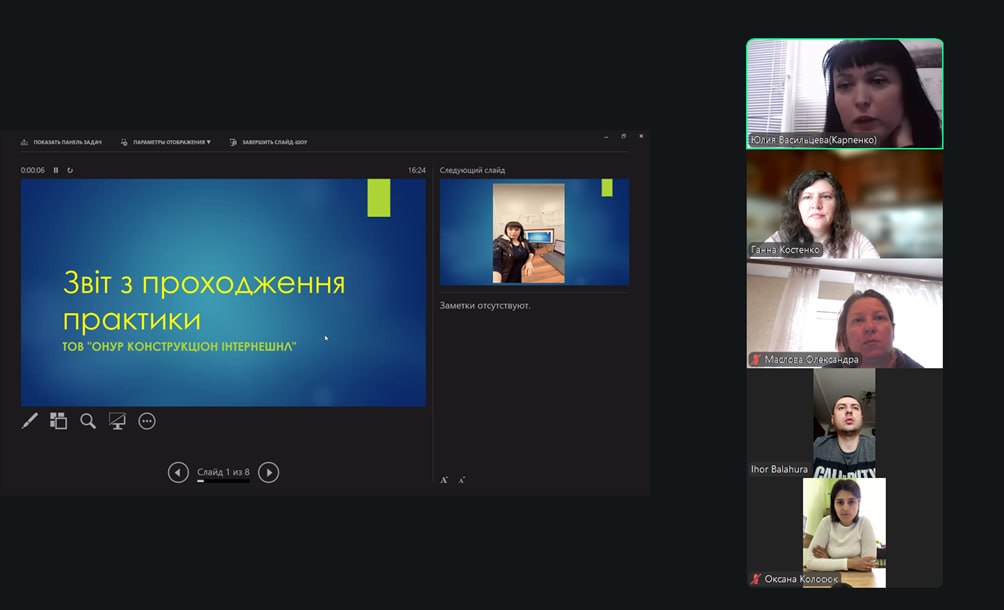Decrease notes text size
Image resolution: width=1004 pixels, height=610 pixels.
tap(461, 480)
